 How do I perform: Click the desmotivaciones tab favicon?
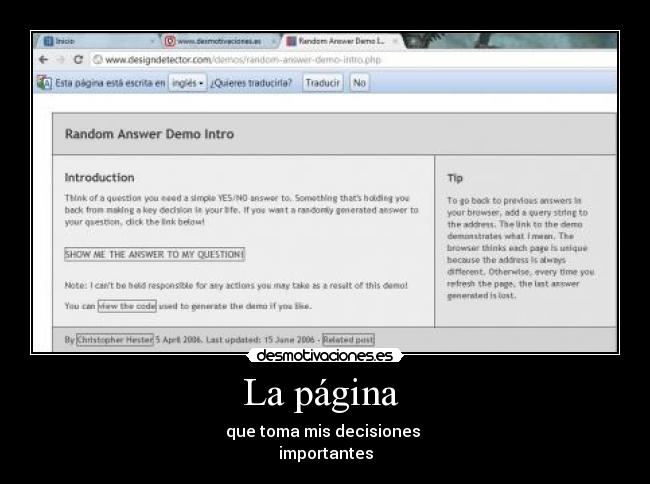(x=170, y=41)
